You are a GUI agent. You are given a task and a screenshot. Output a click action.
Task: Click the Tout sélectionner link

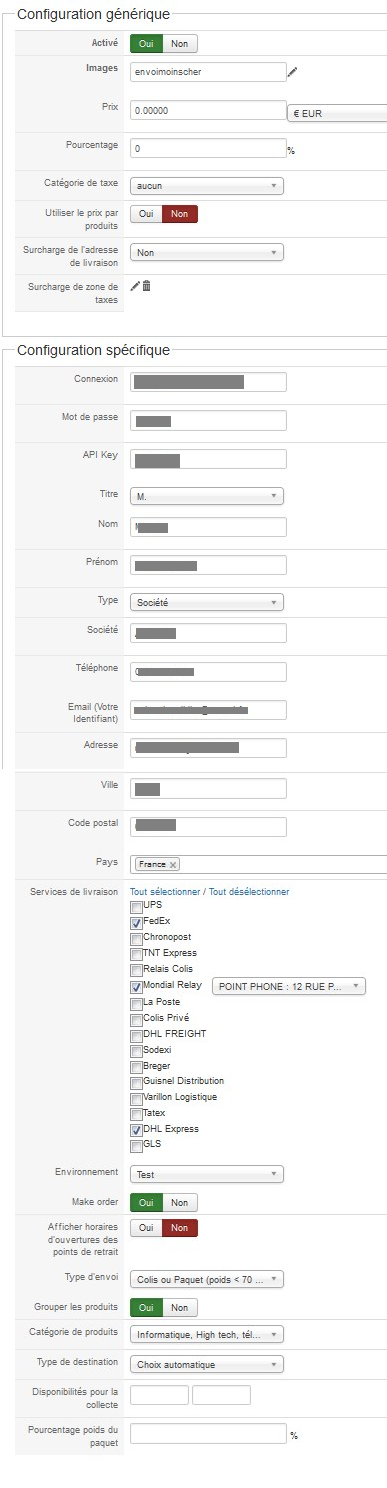coord(166,891)
